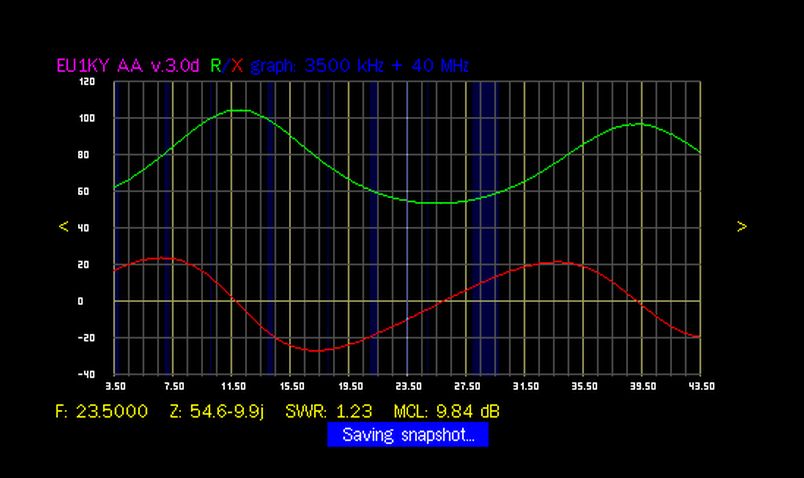Click the 120 label on the vertical axis
The height and width of the screenshot is (478, 804).
(x=88, y=82)
